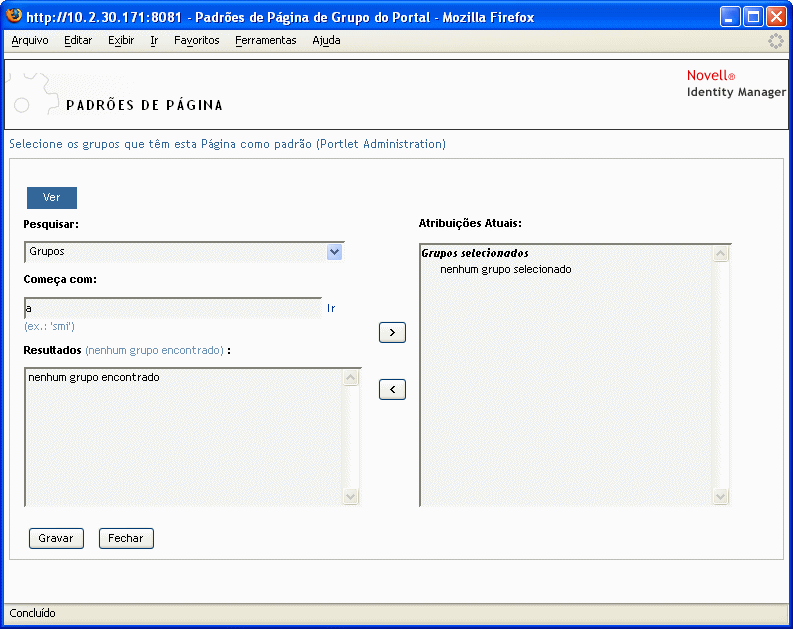Screen dimensions: 793x629
Task: Remove group with left arrow button
Action: [392, 389]
